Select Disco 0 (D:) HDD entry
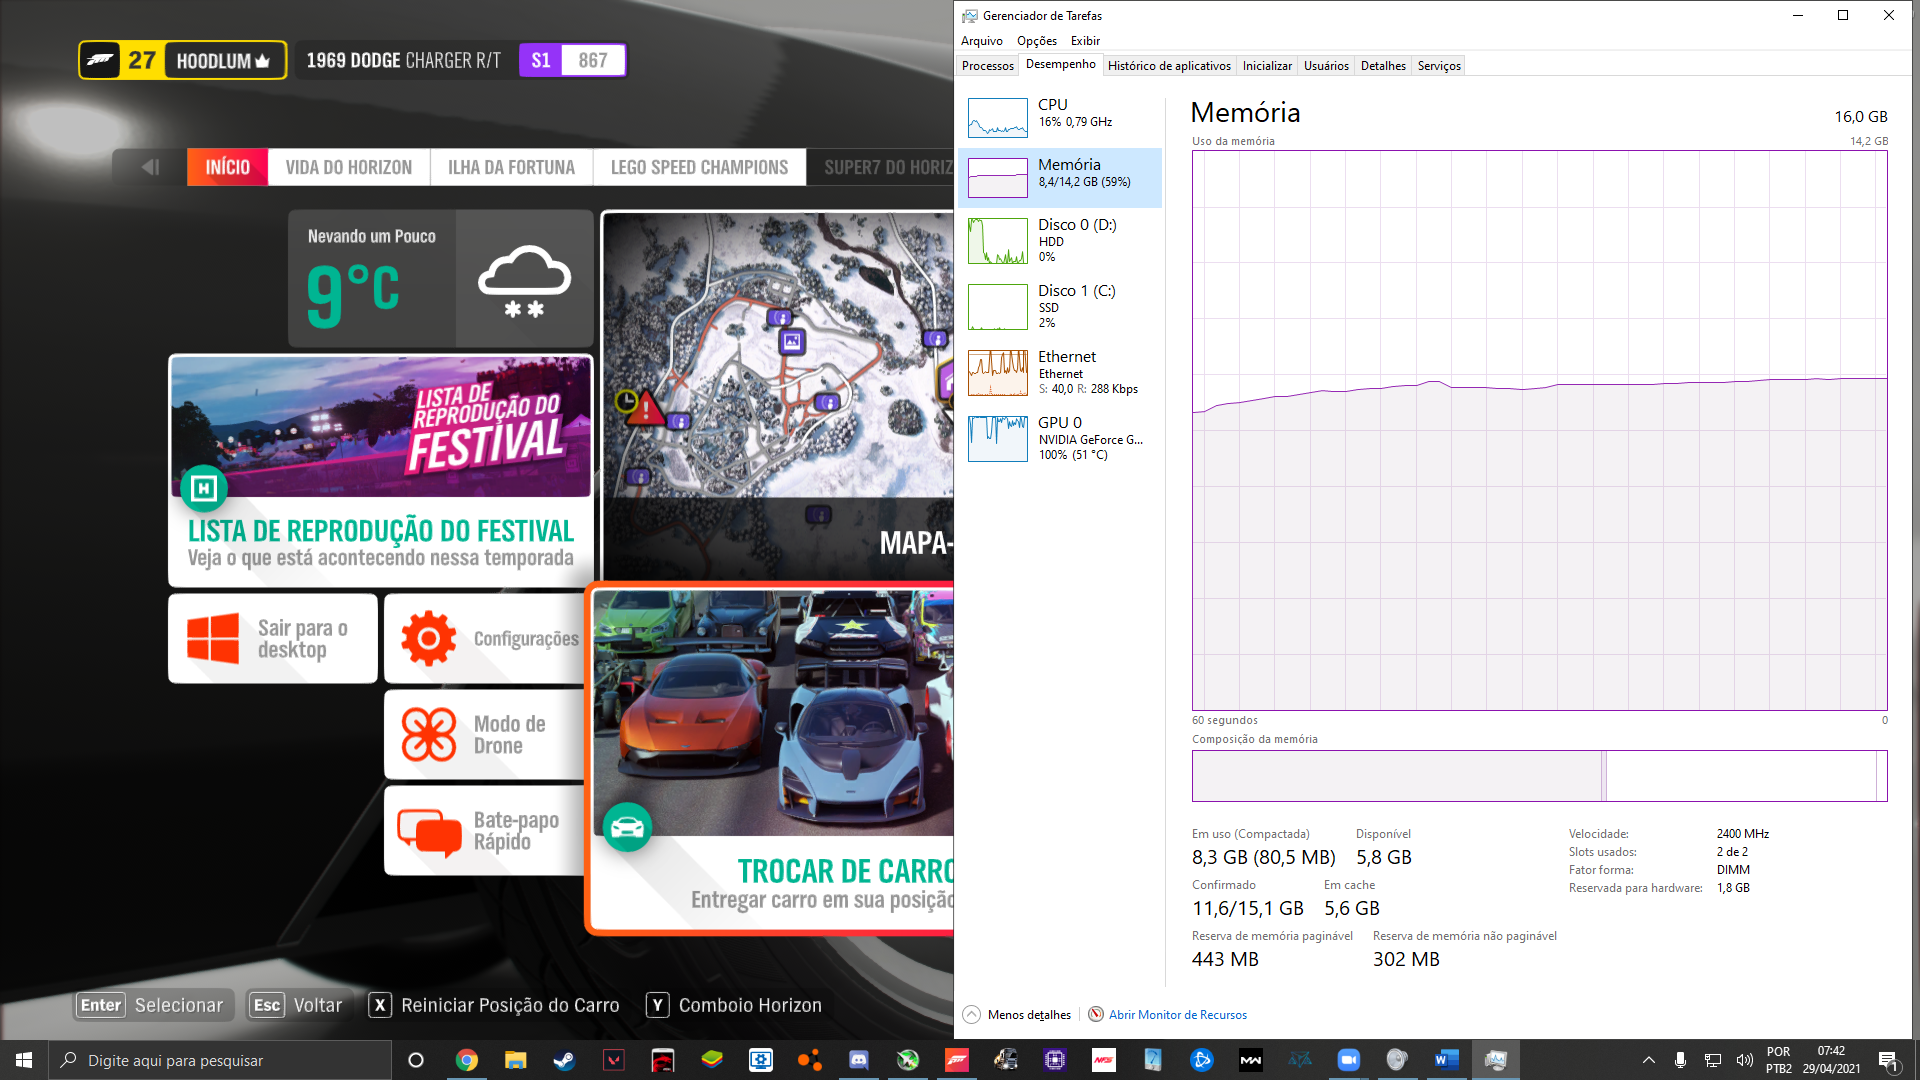 (x=1060, y=240)
